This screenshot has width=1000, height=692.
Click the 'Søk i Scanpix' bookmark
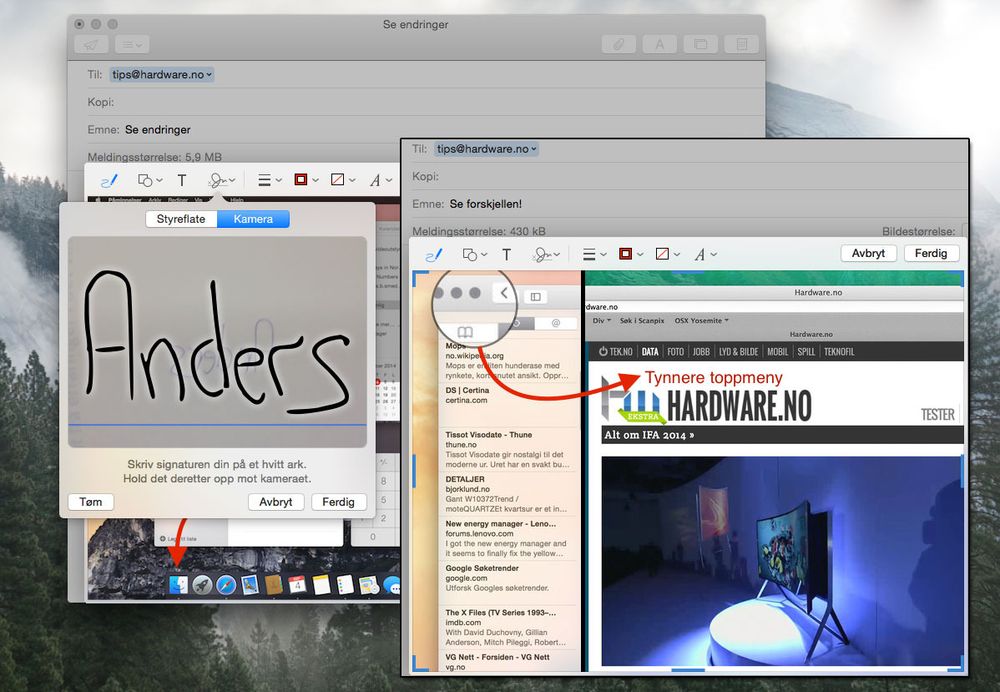[x=642, y=321]
